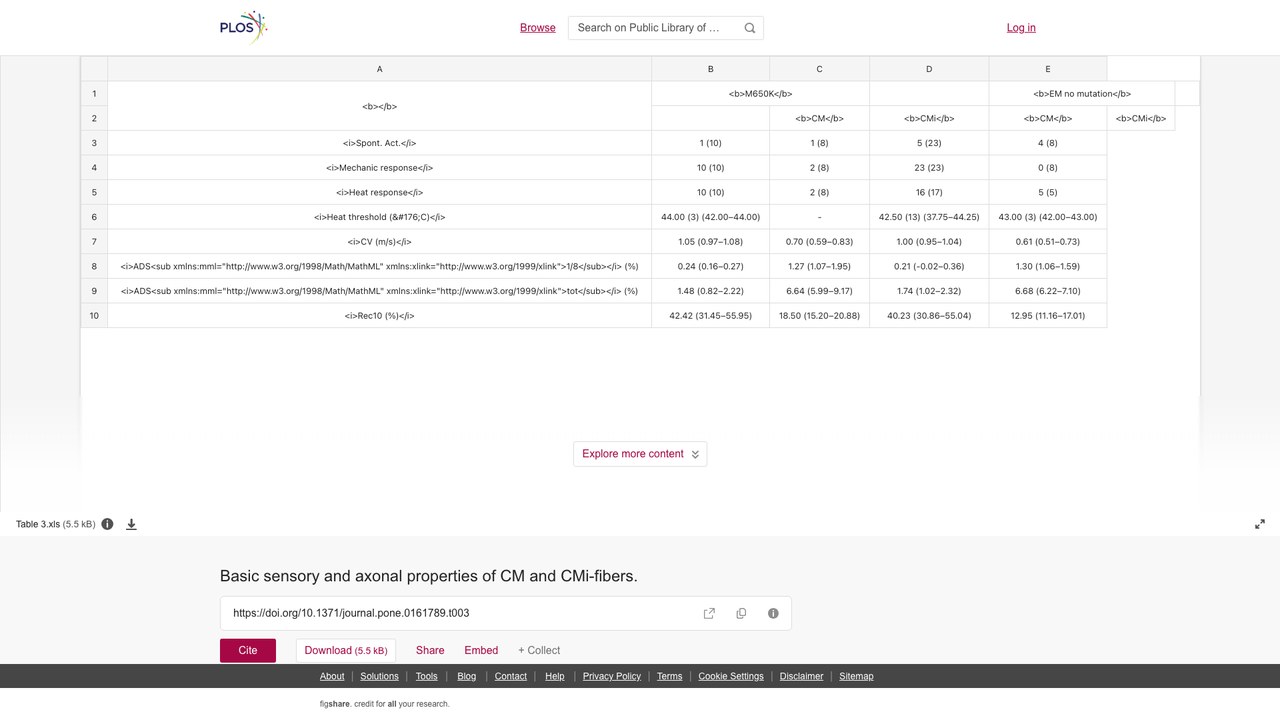Click + Collect option
This screenshot has height=720, width=1280.
tap(539, 650)
